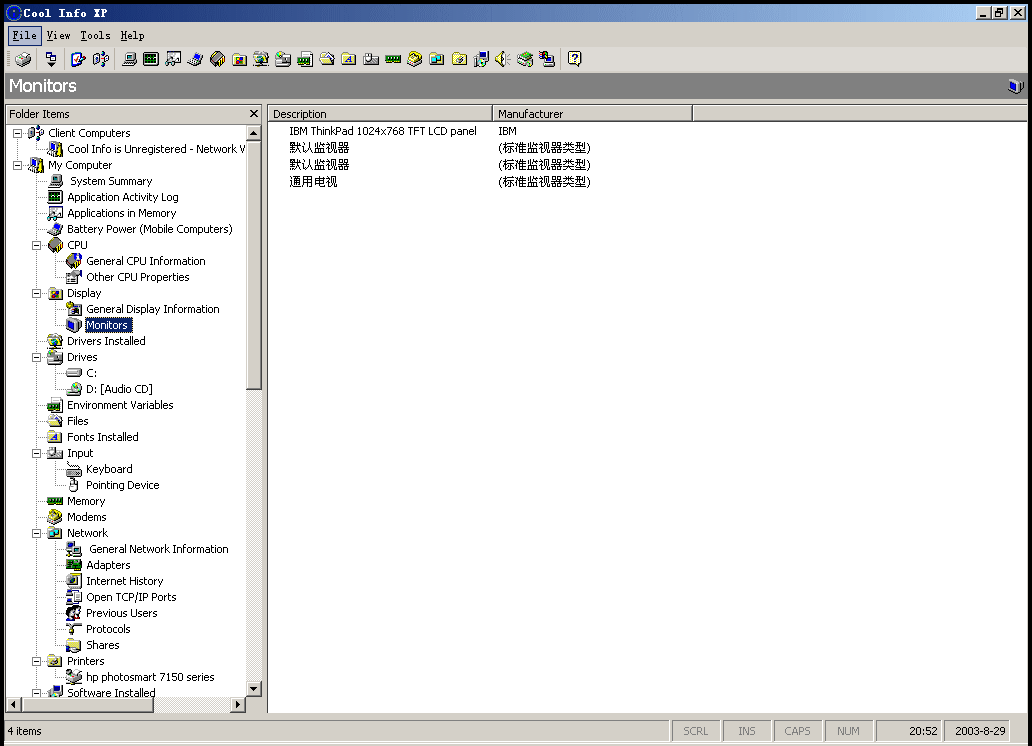Click the client computers toolbar icon

(x=101, y=59)
